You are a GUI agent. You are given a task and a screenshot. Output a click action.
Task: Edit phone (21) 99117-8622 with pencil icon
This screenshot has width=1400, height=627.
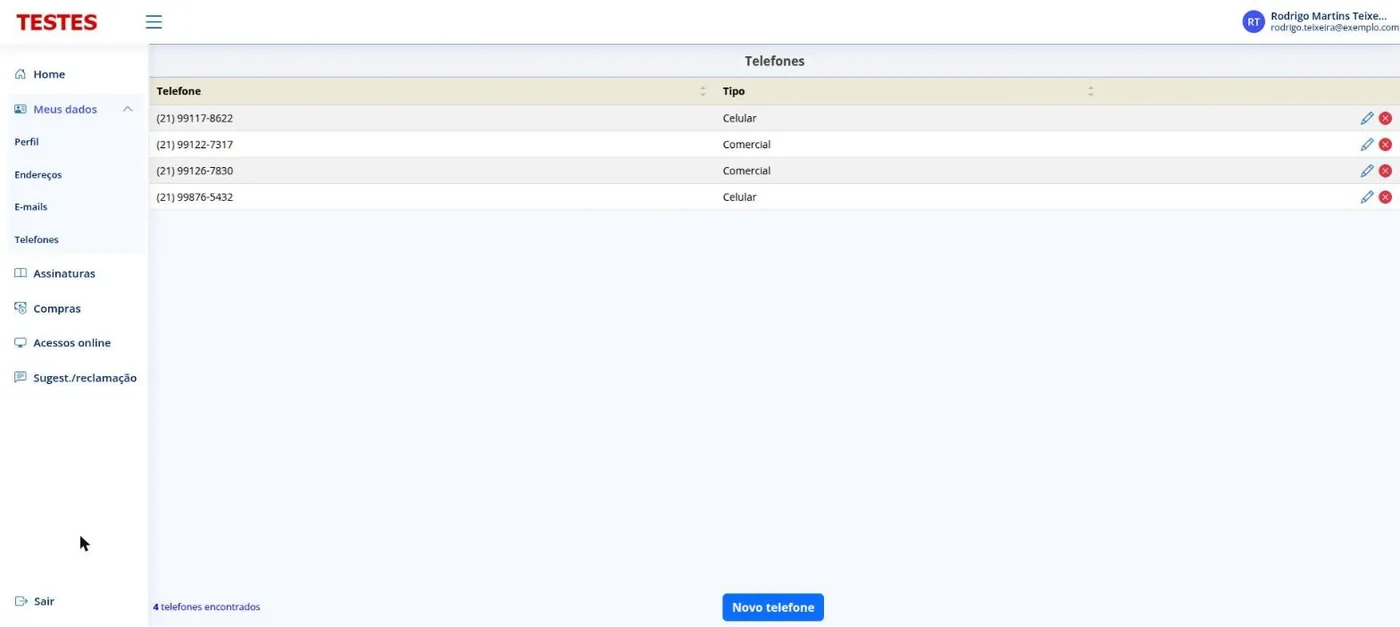1367,118
